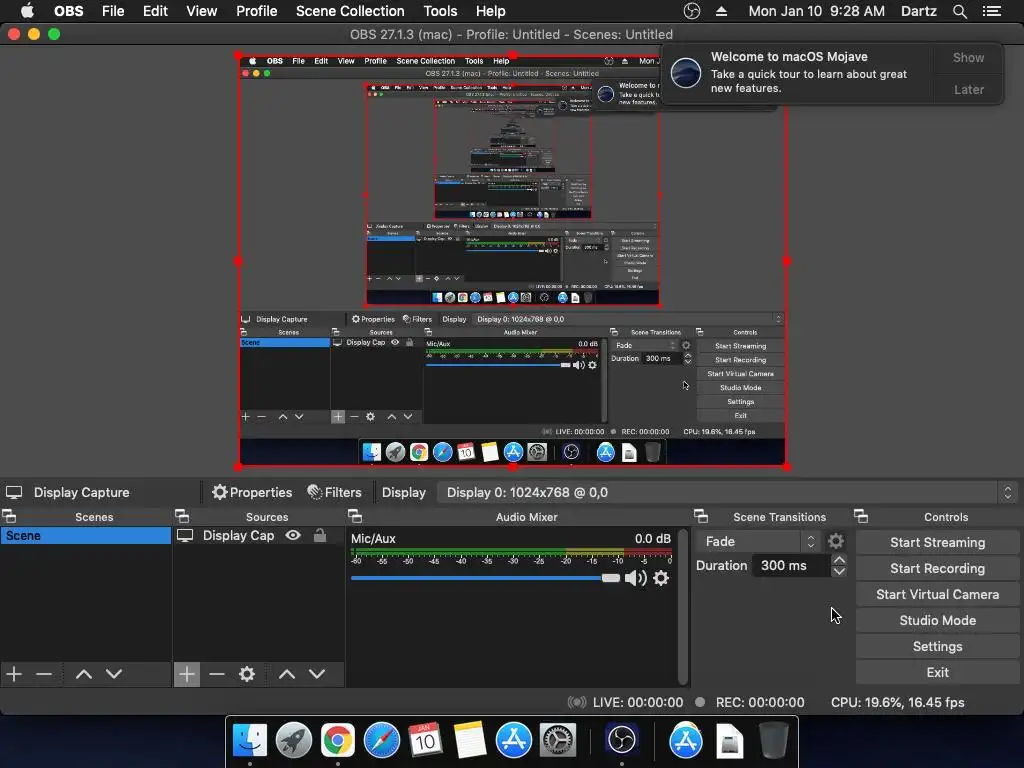Image resolution: width=1024 pixels, height=768 pixels.
Task: Open source Properties in toolbar
Action: click(x=252, y=492)
